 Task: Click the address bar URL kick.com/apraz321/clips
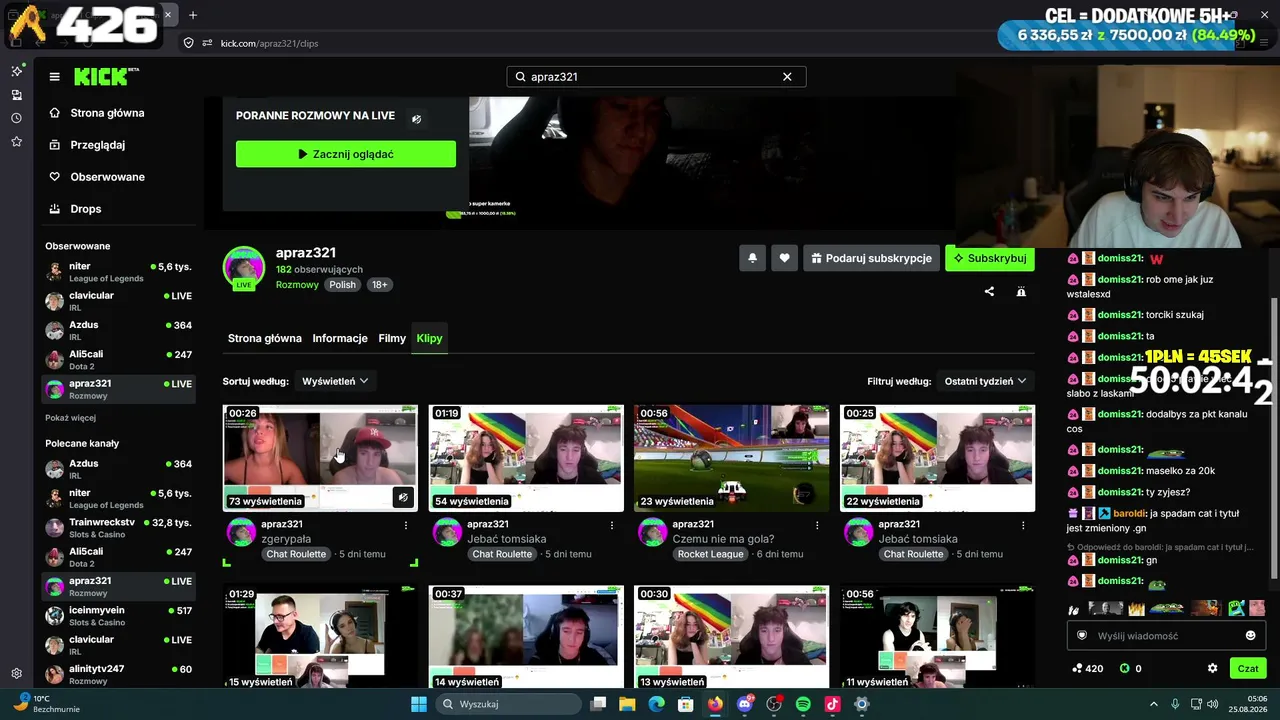pyautogui.click(x=269, y=43)
